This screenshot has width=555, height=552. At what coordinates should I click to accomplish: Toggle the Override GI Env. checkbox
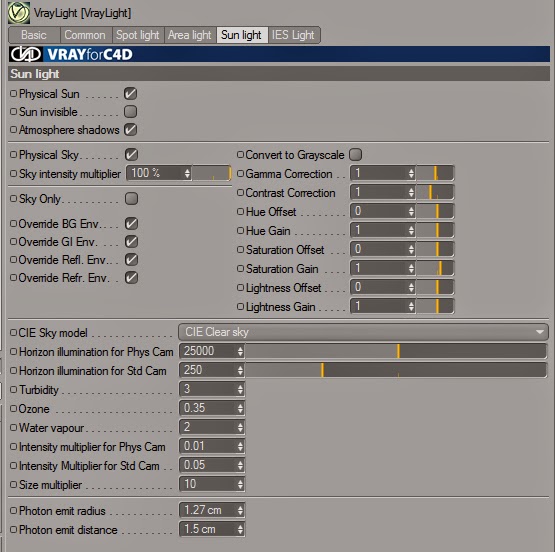(131, 242)
